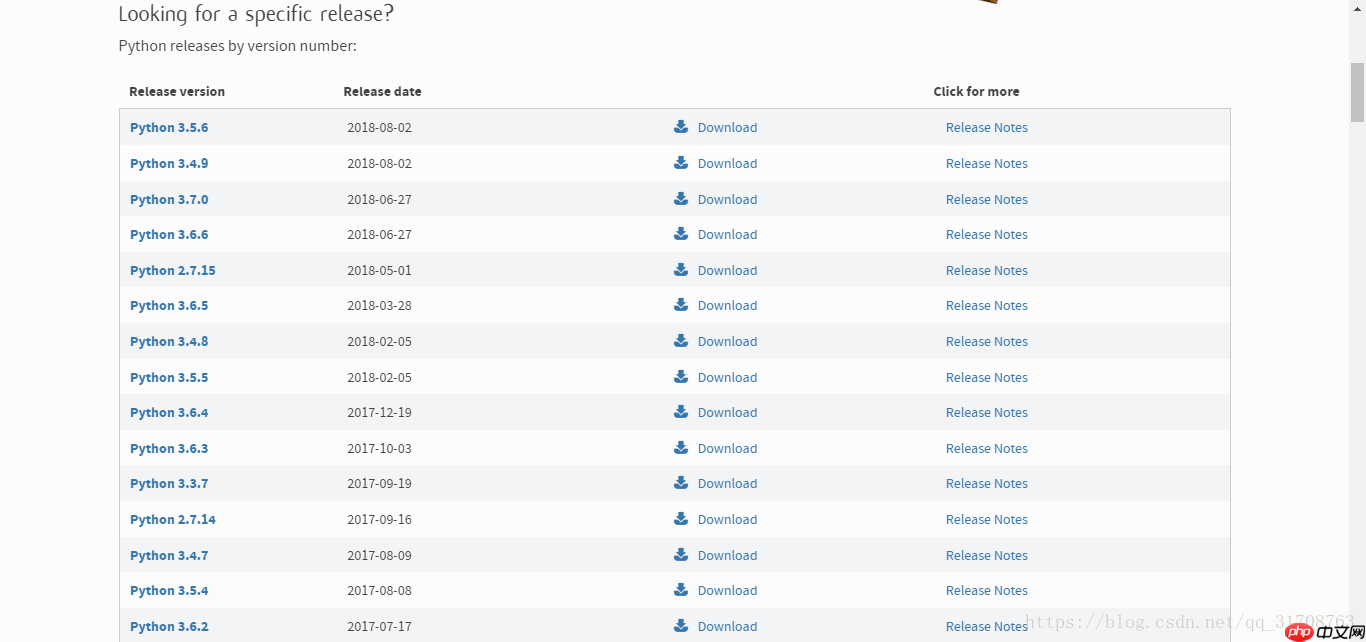Screen dimensions: 1366x642
Task: Click Download text for Python 3.6.3
Action: click(x=727, y=449)
